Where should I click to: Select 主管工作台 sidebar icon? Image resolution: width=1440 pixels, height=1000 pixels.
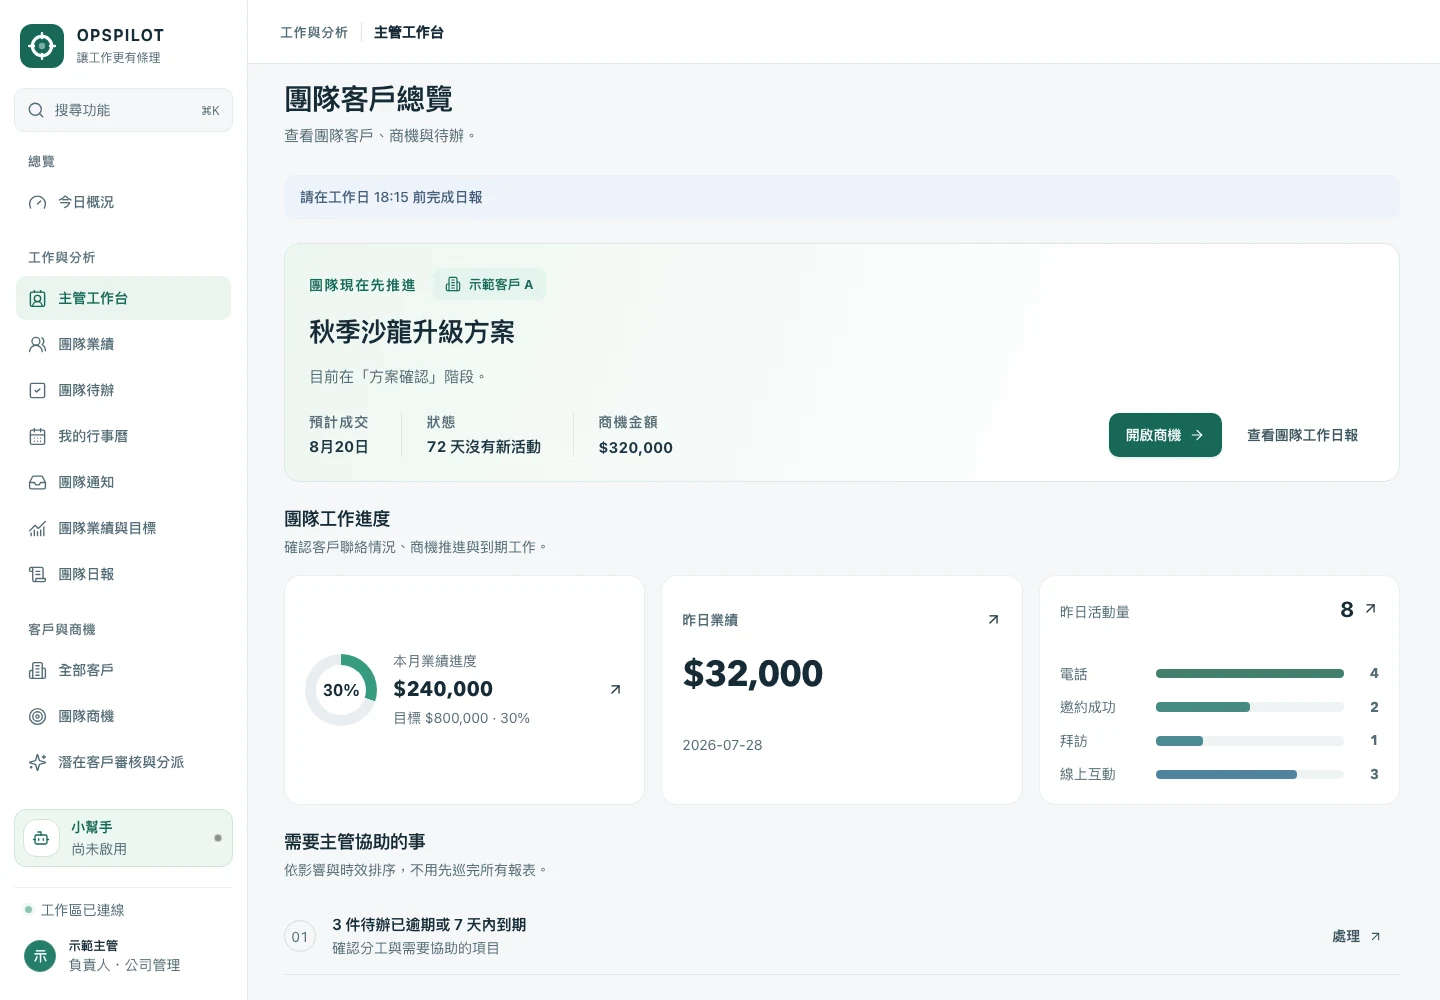pyautogui.click(x=37, y=298)
